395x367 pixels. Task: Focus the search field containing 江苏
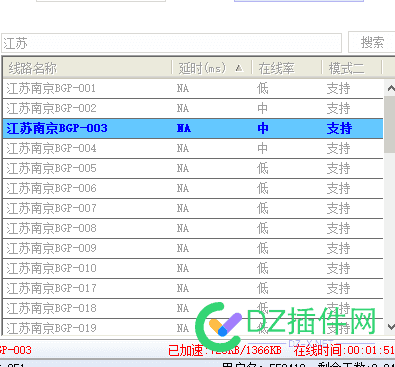pos(171,43)
